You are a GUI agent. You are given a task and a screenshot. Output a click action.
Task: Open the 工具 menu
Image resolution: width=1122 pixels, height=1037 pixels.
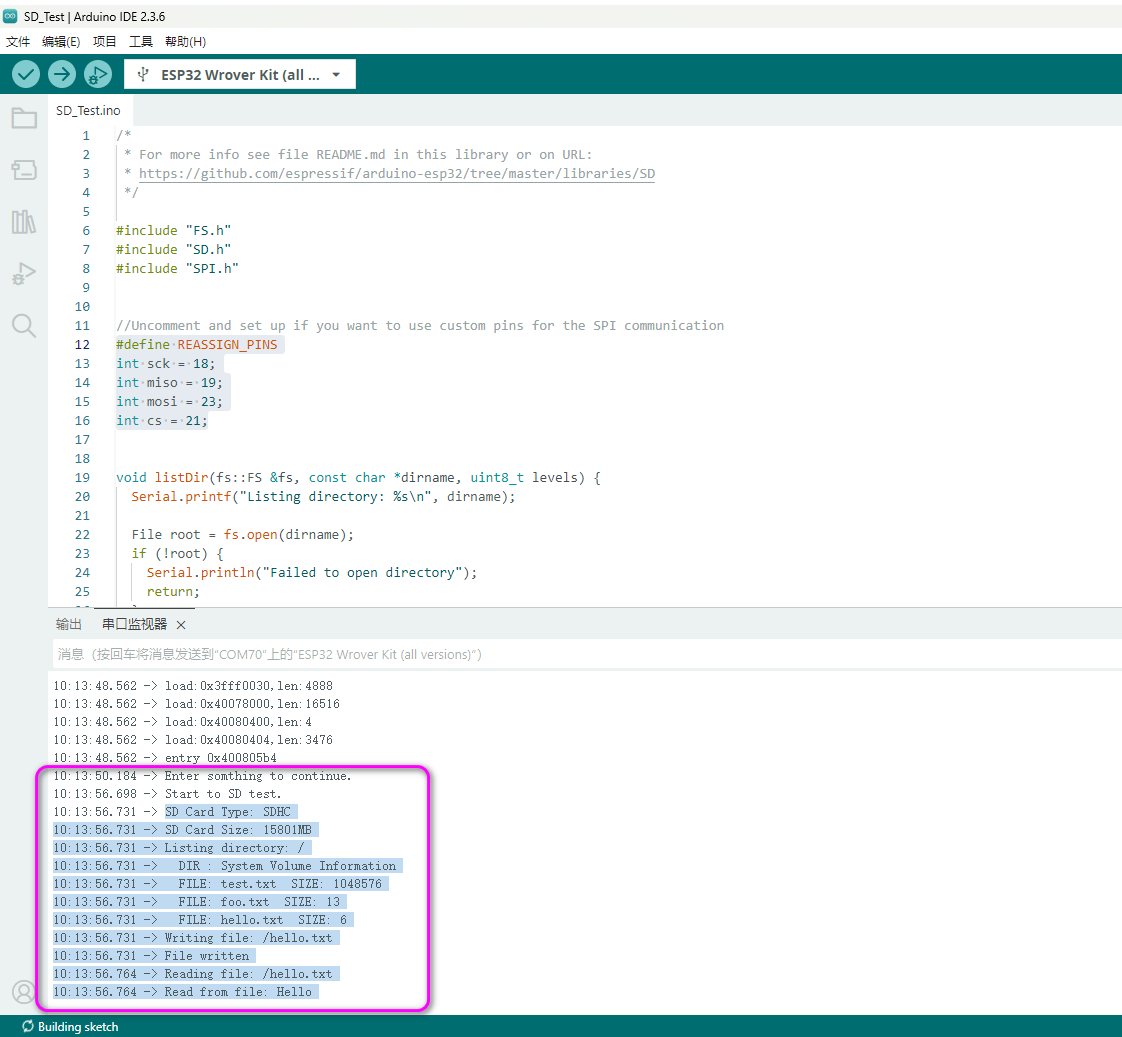point(141,42)
